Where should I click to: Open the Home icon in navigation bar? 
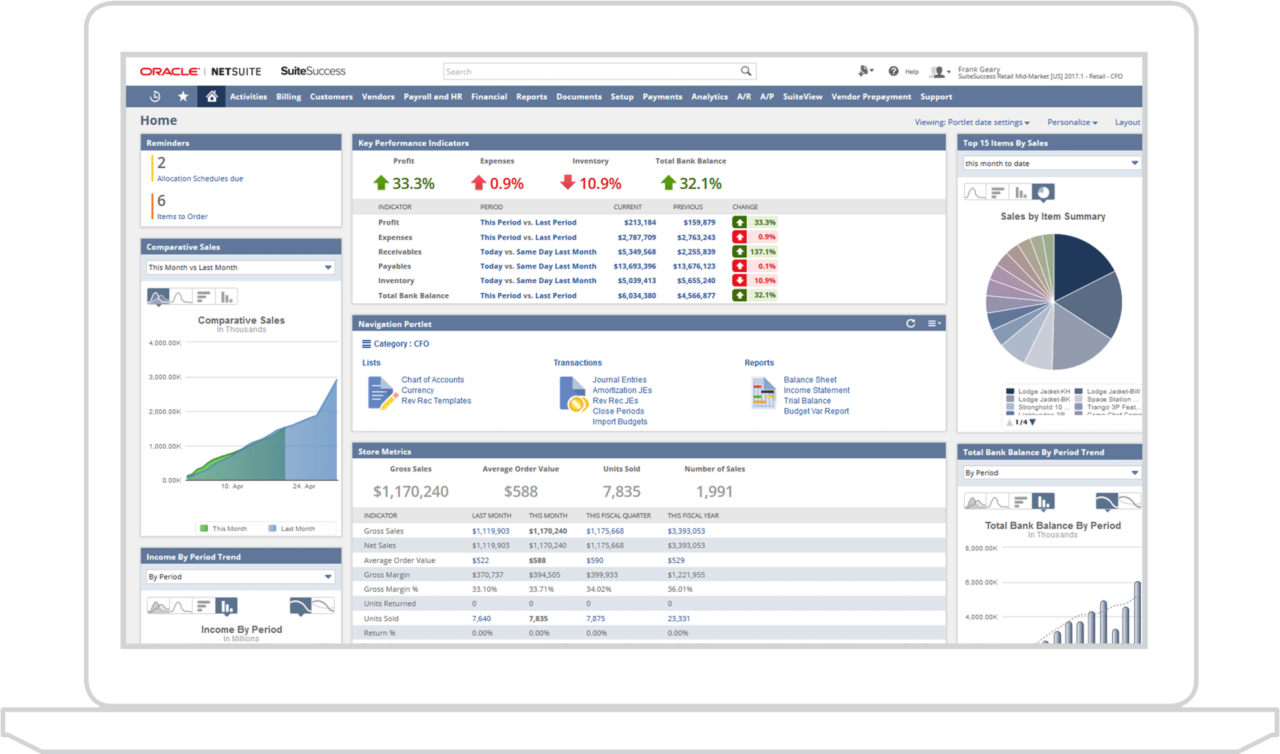[x=212, y=97]
